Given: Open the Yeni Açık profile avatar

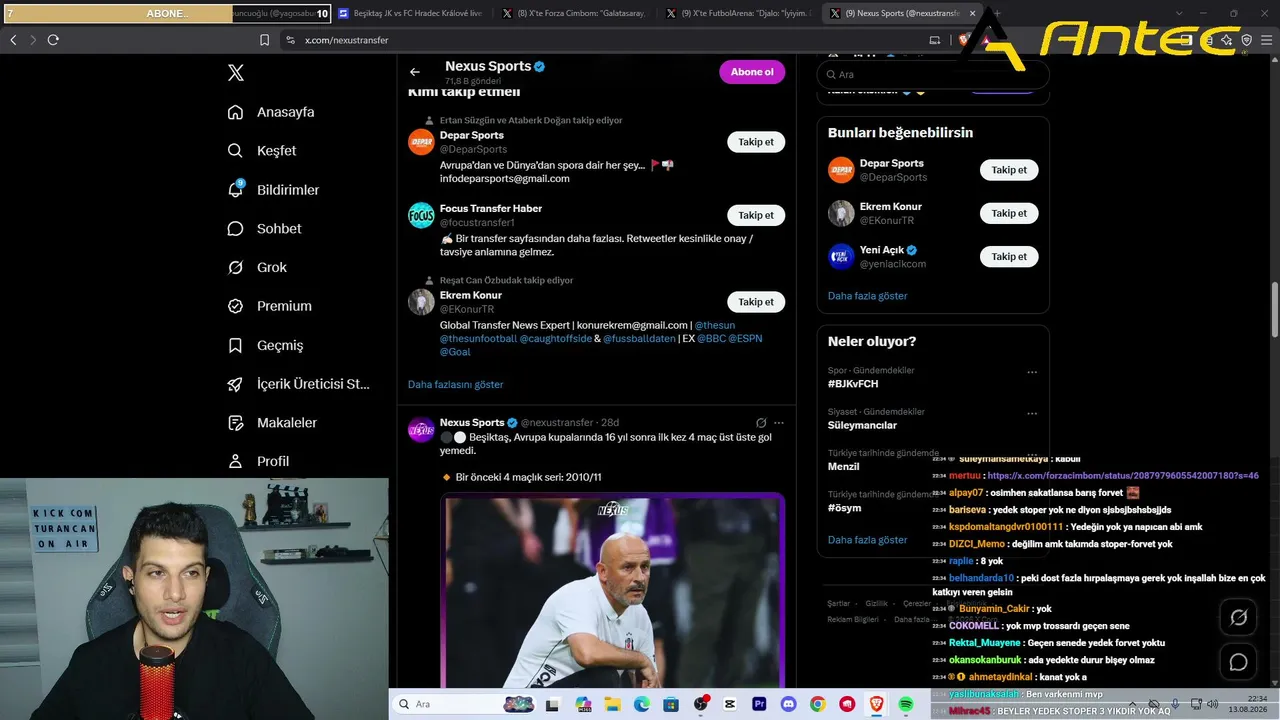Looking at the screenshot, I should click(841, 257).
